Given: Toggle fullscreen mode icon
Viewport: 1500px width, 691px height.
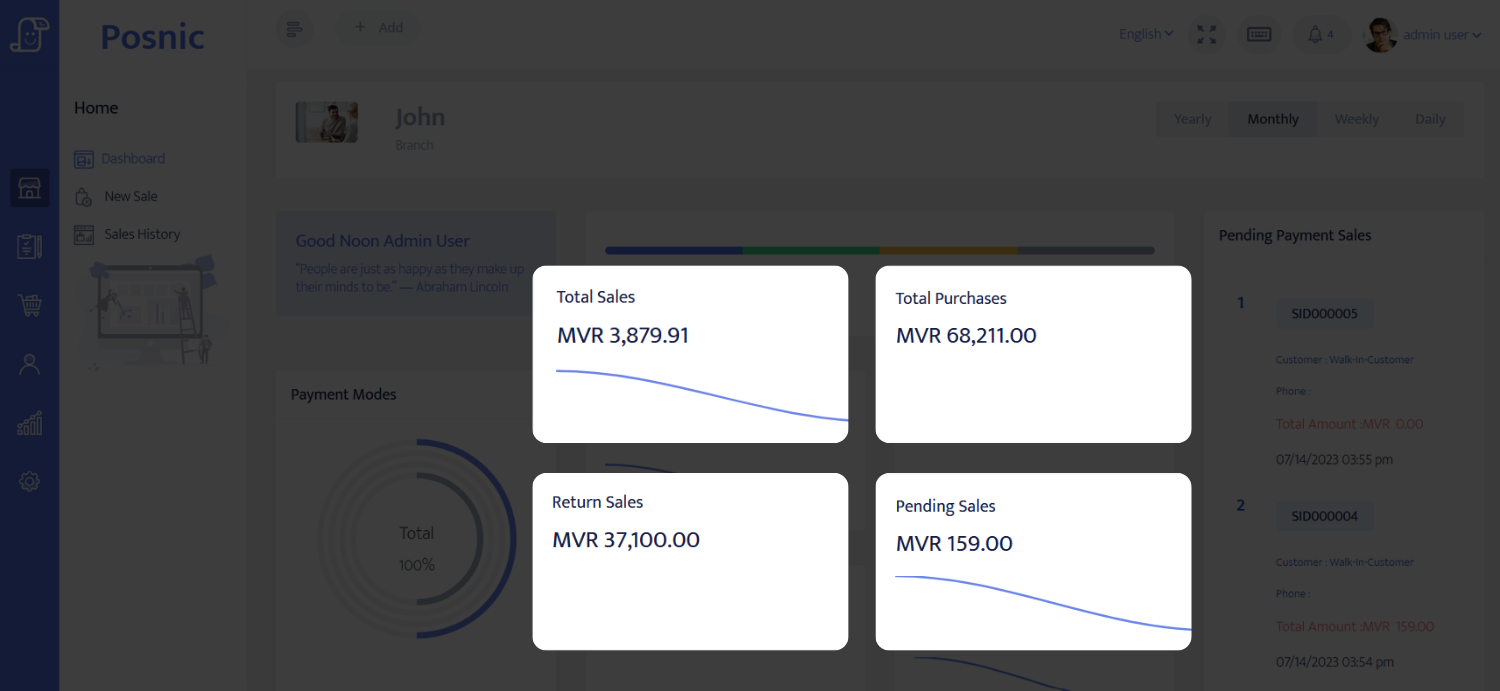Looking at the screenshot, I should pos(1207,35).
